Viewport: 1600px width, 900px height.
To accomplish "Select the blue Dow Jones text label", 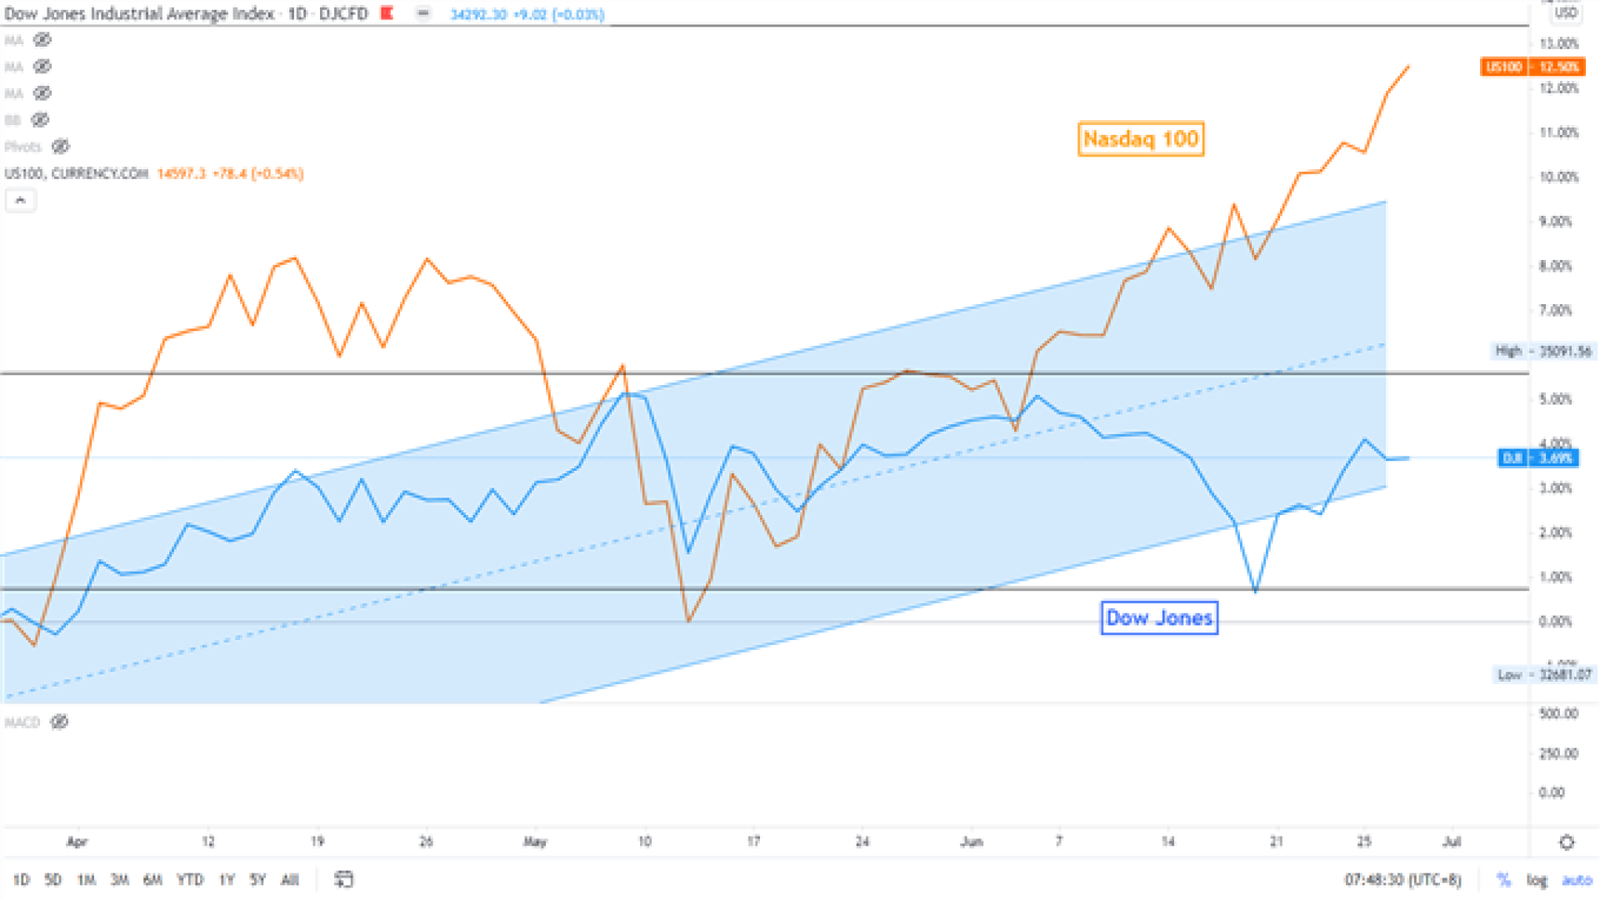I will (x=1159, y=618).
